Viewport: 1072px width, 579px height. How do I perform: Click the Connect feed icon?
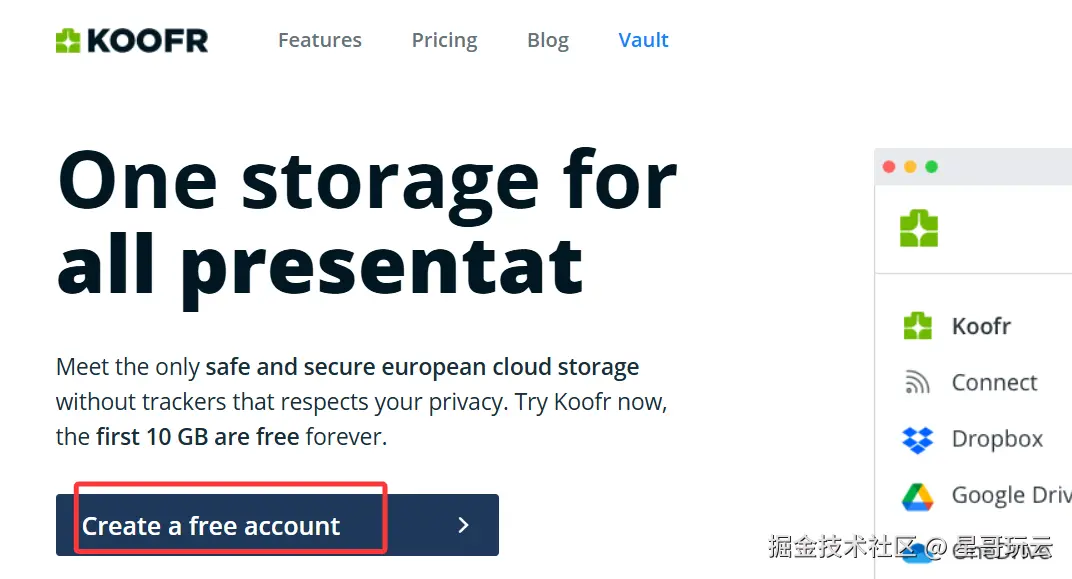pos(917,382)
